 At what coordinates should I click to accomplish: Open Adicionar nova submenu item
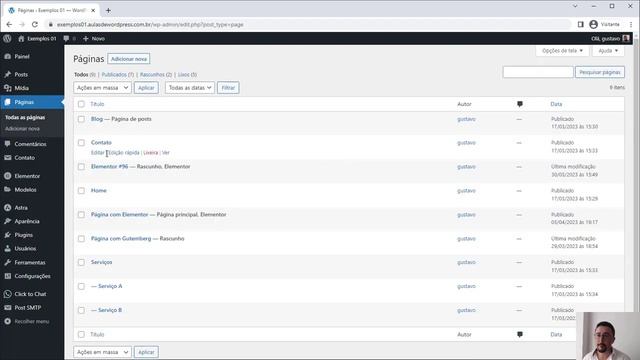(x=22, y=129)
